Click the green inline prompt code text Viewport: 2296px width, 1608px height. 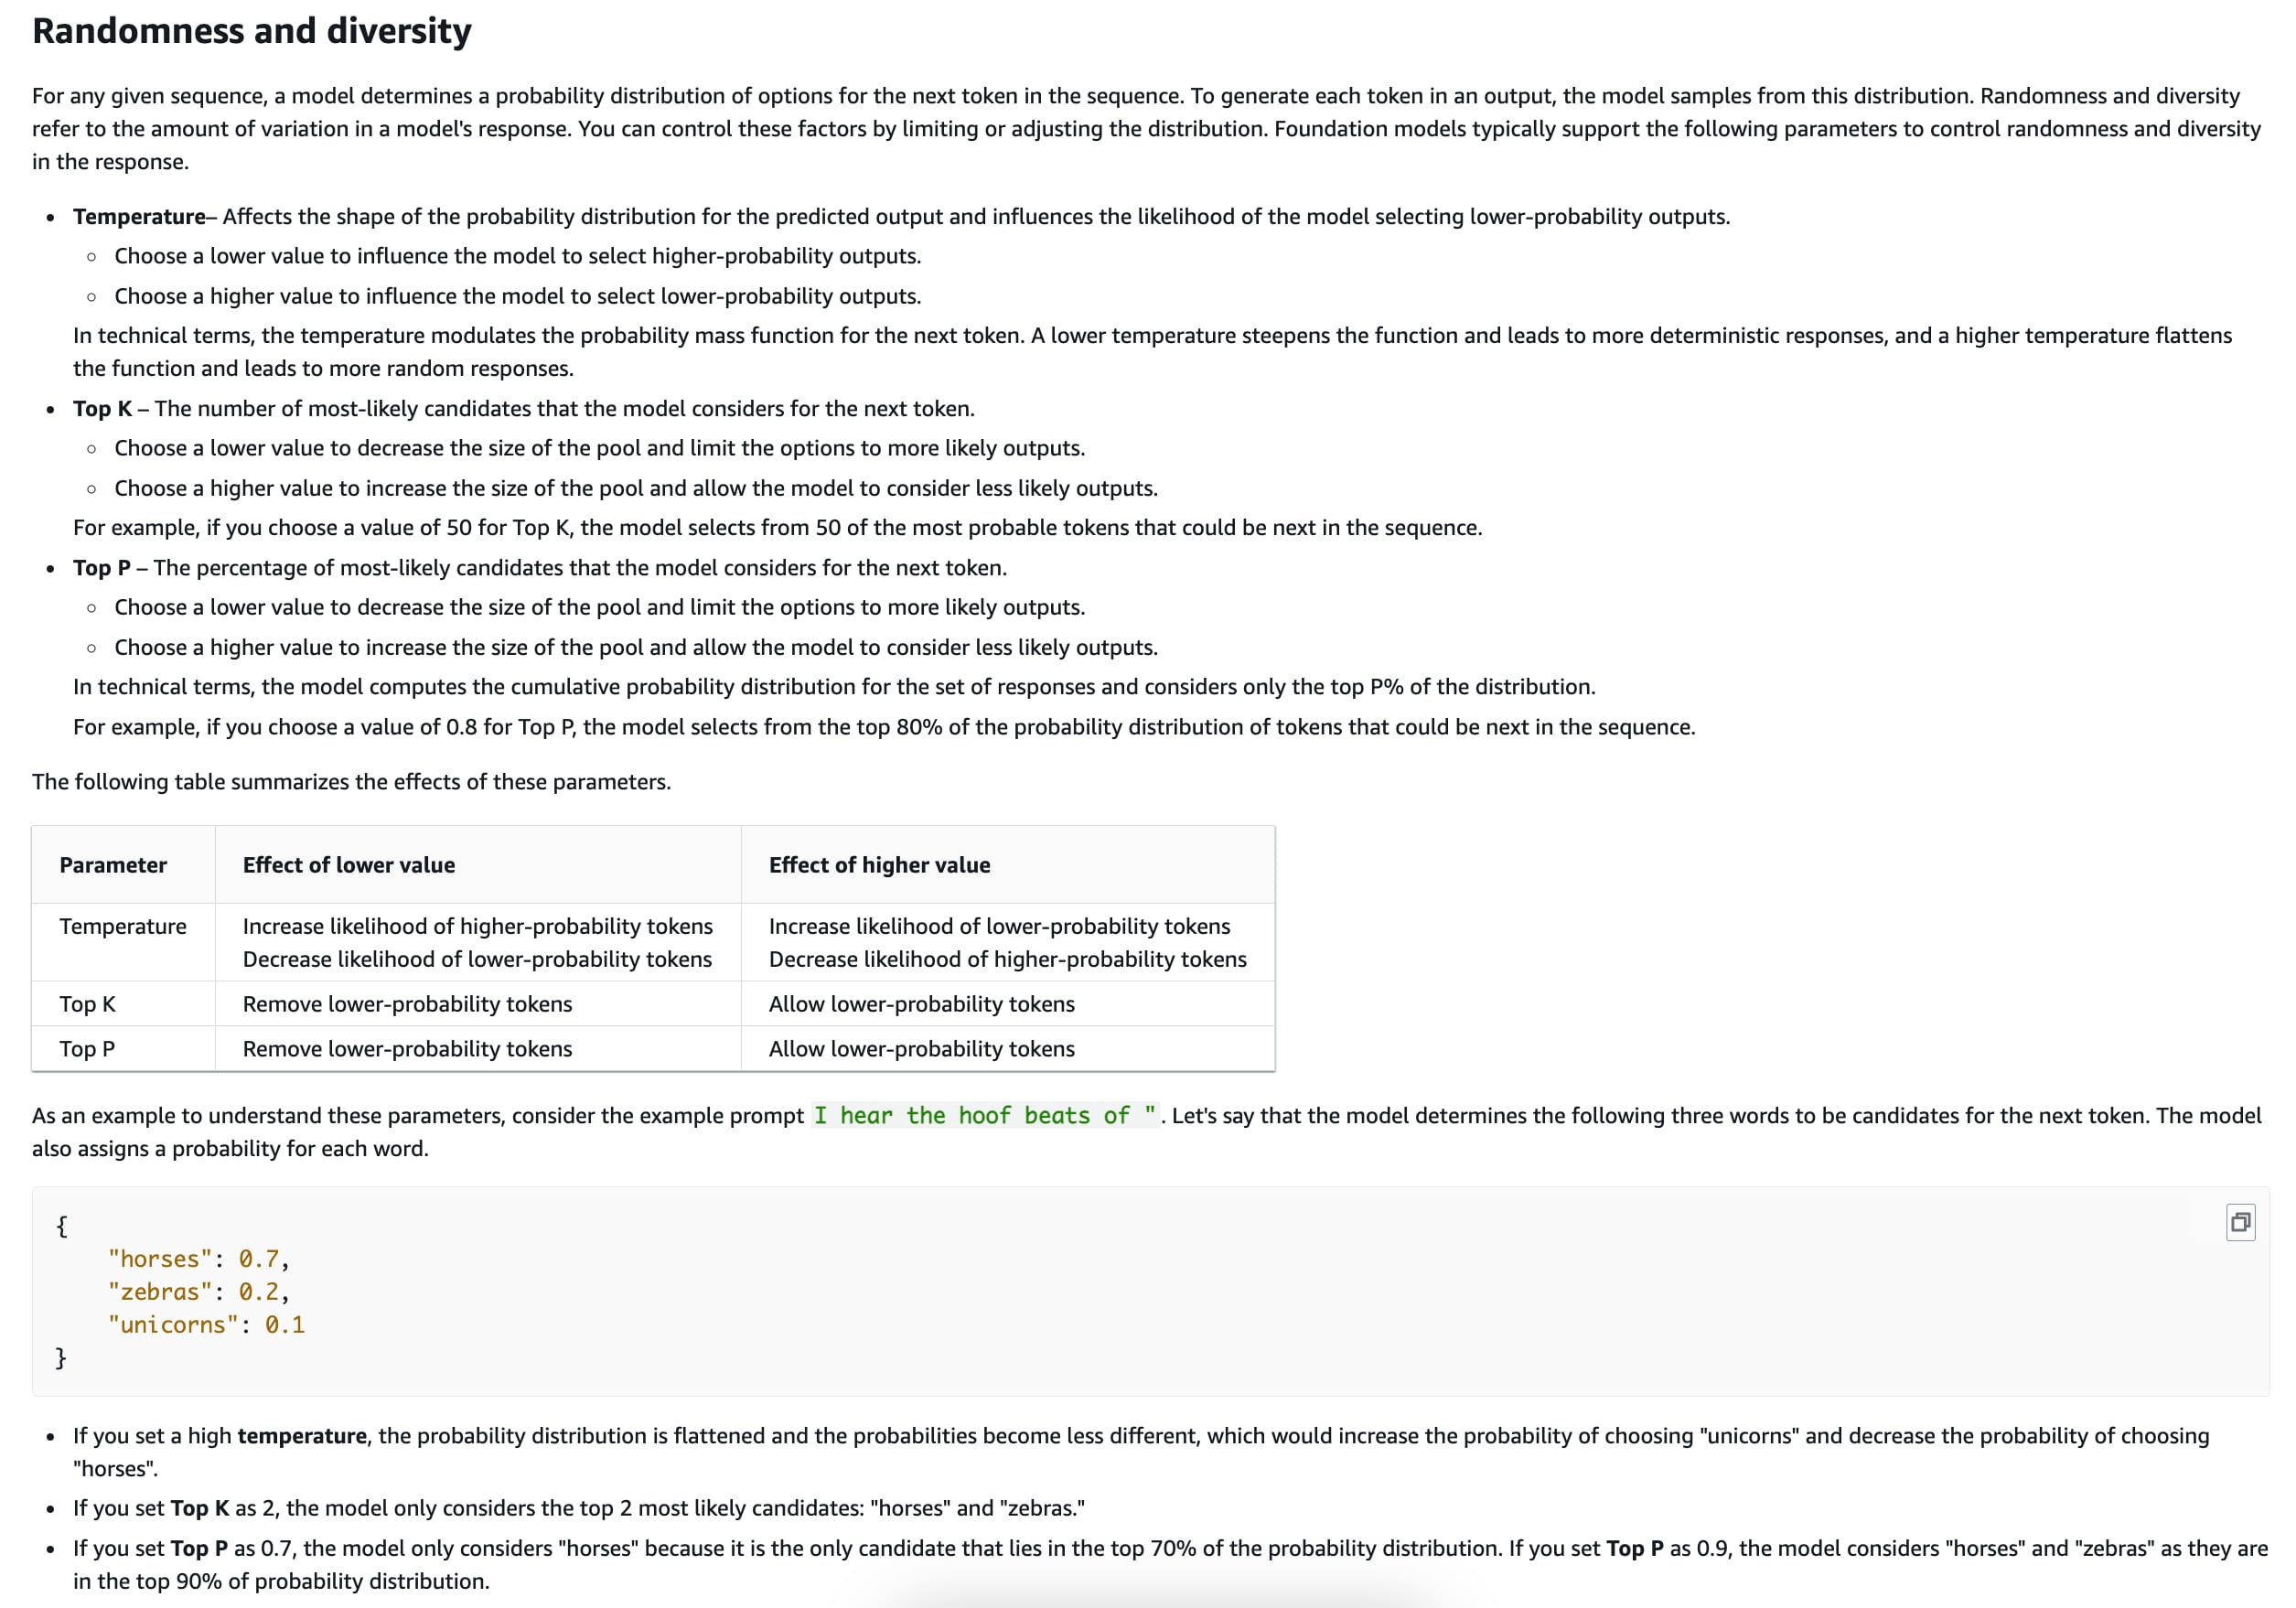click(x=984, y=1116)
